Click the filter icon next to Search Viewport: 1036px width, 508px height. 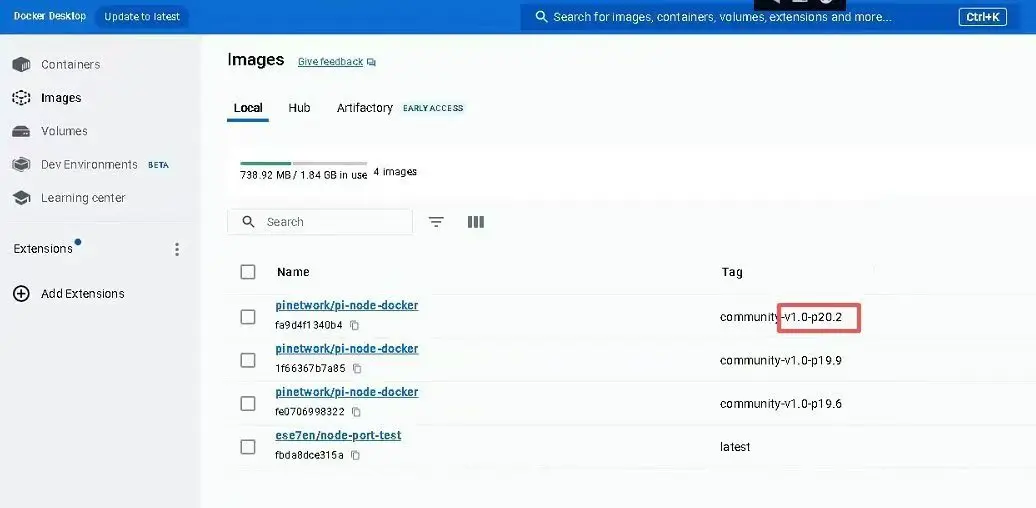[x=436, y=222]
